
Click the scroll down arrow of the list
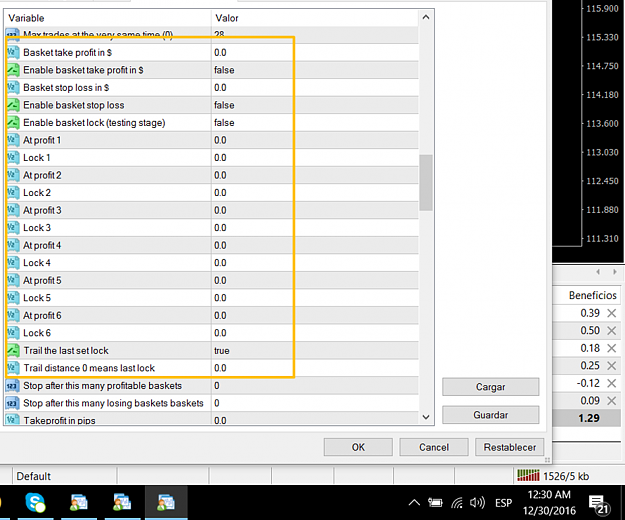point(426,417)
